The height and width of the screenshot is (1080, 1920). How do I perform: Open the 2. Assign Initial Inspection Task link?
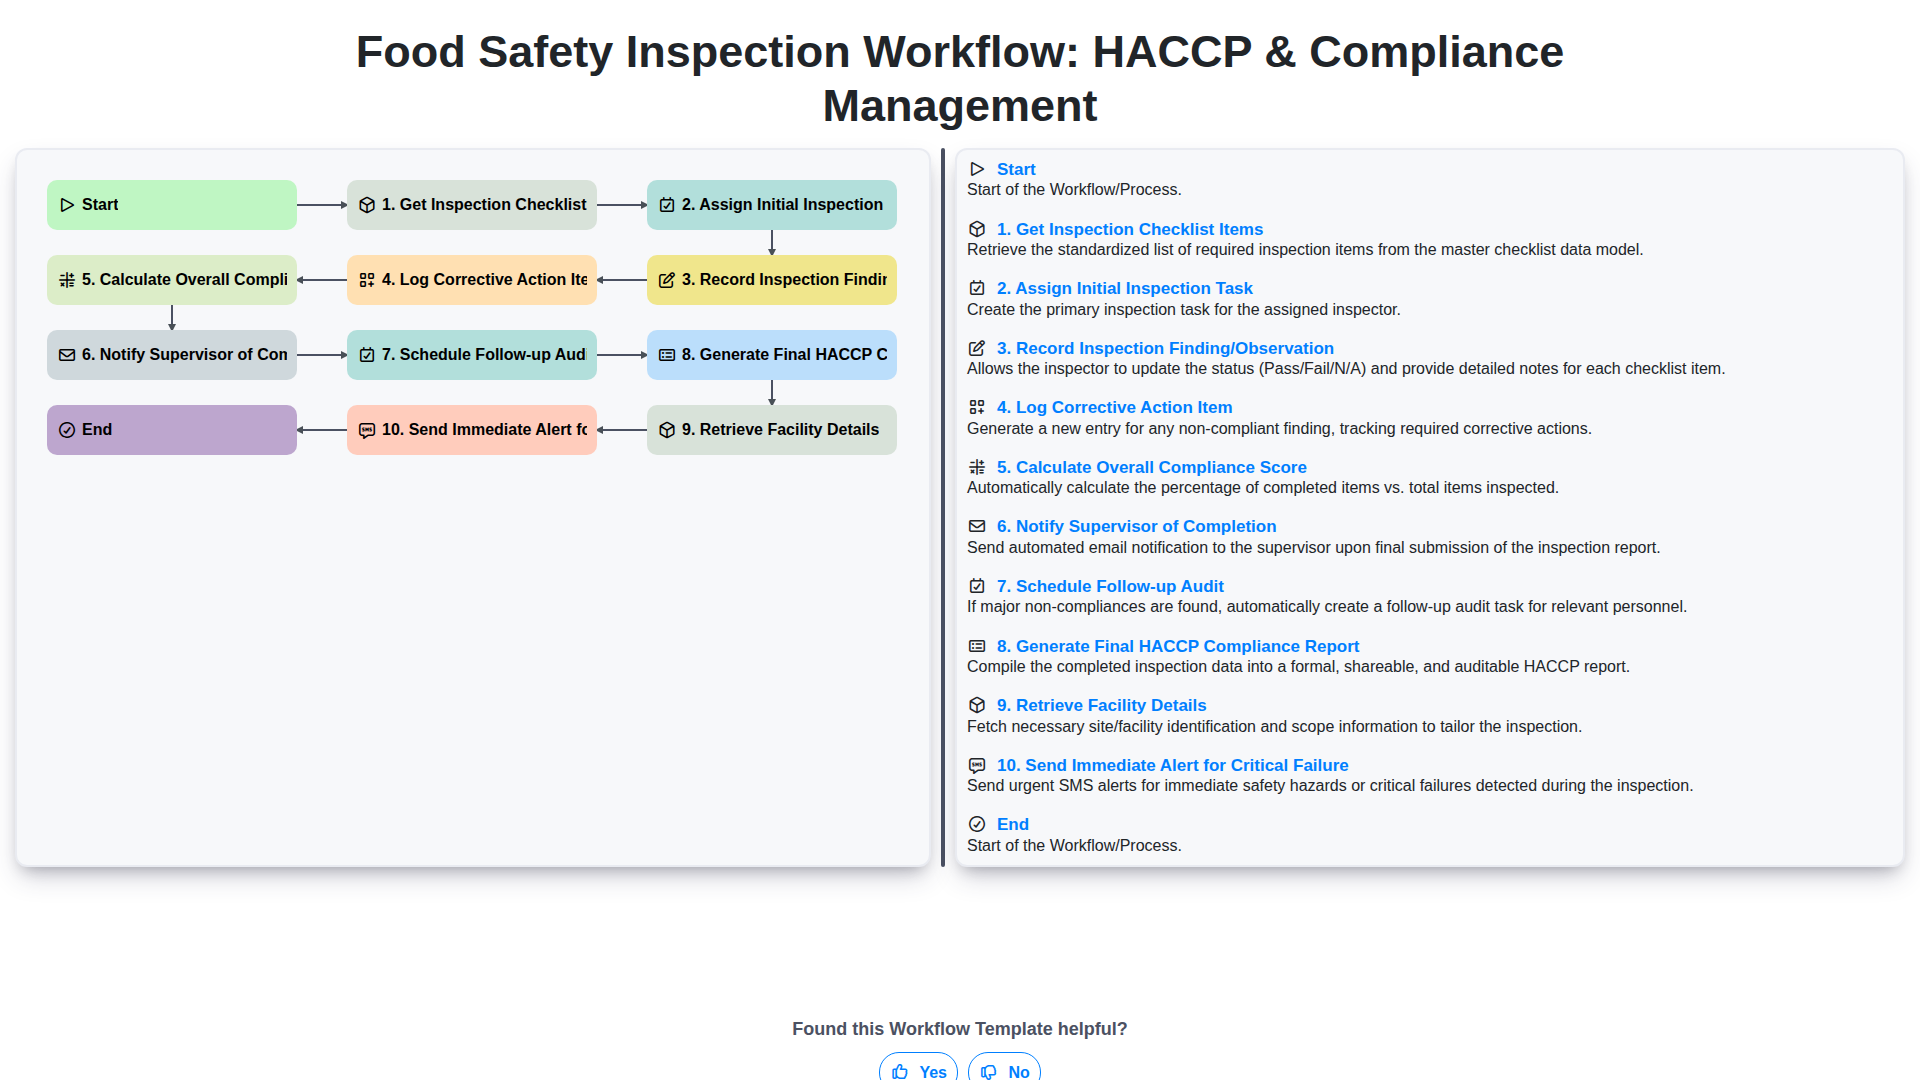click(x=1125, y=288)
